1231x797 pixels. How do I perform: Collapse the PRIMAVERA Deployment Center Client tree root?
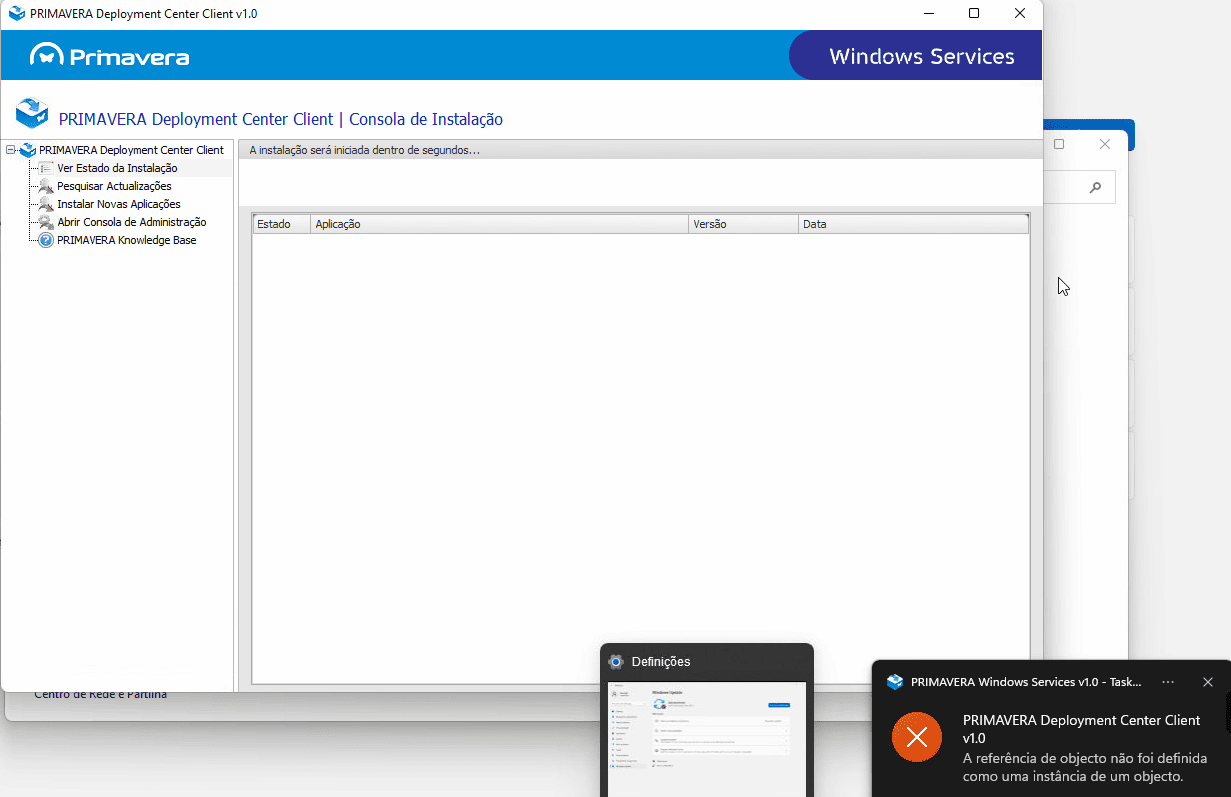11,150
